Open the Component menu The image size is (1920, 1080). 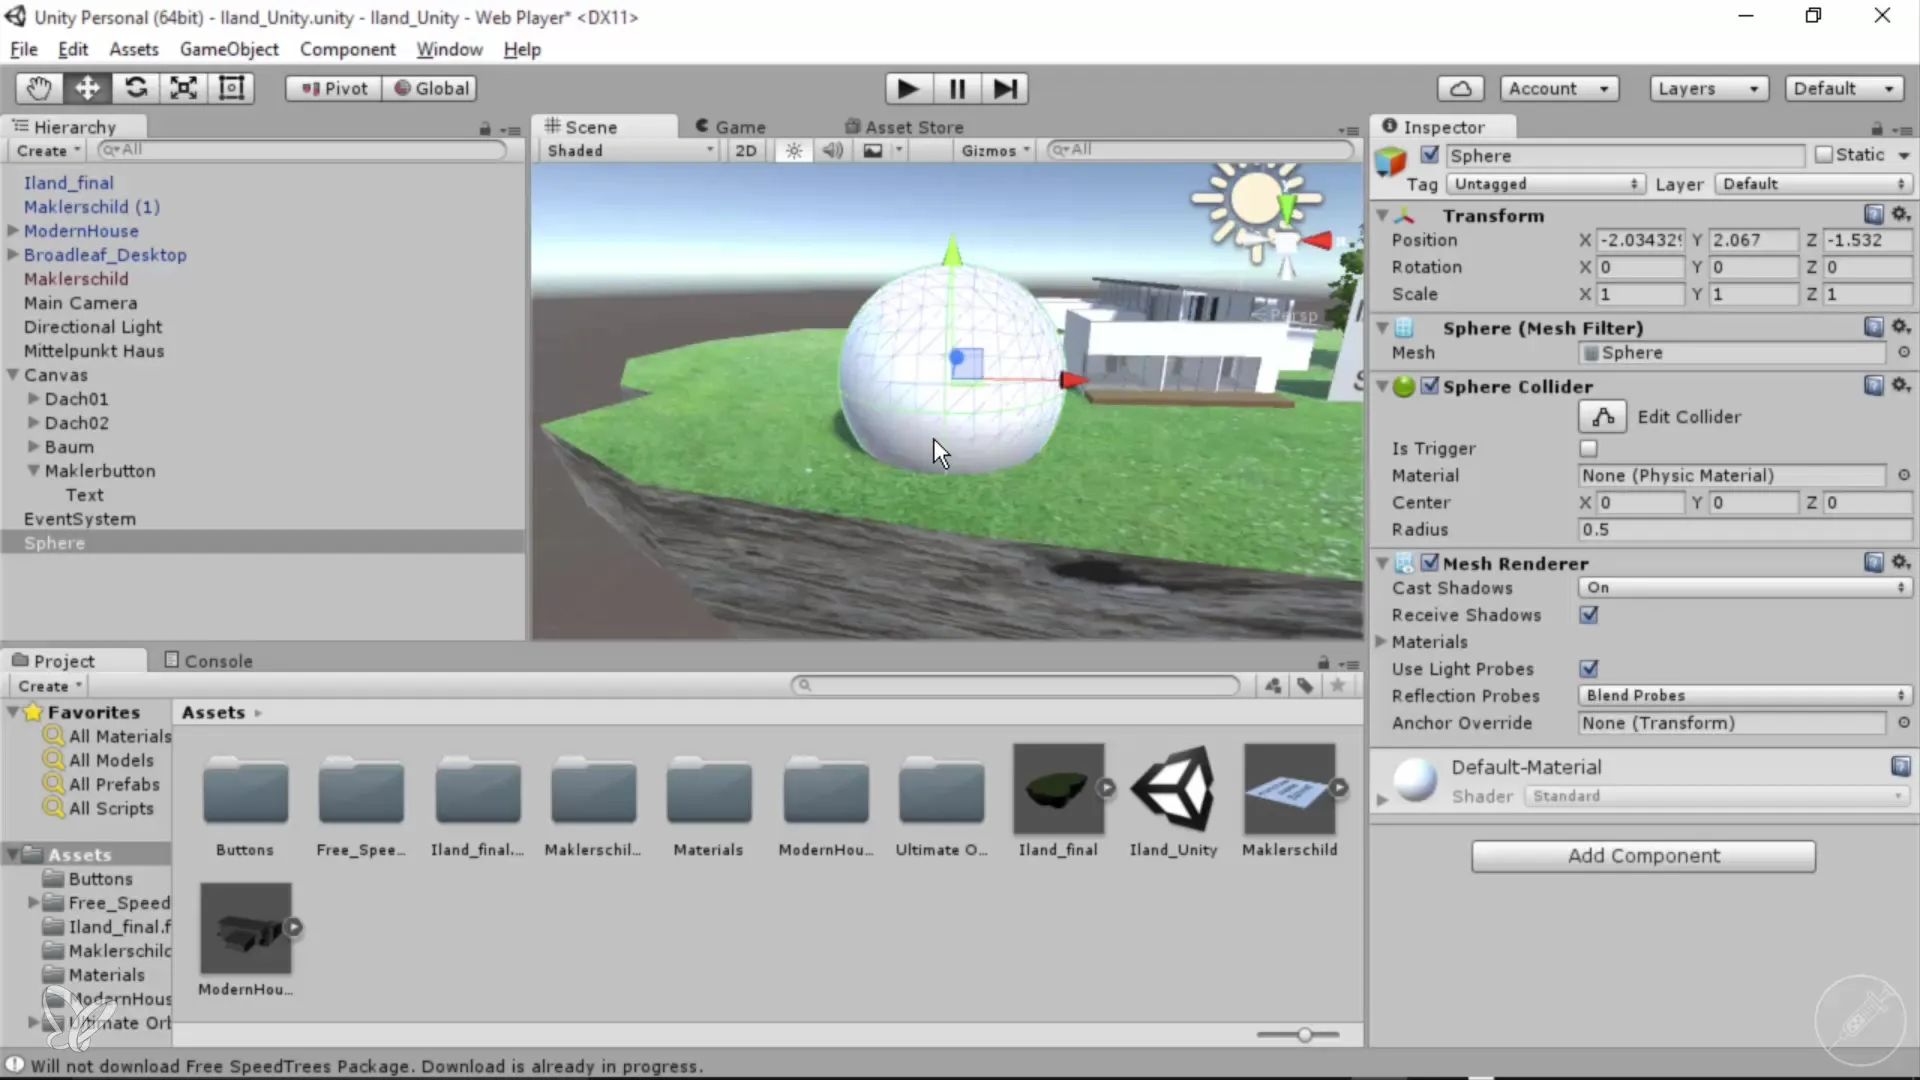pyautogui.click(x=347, y=49)
